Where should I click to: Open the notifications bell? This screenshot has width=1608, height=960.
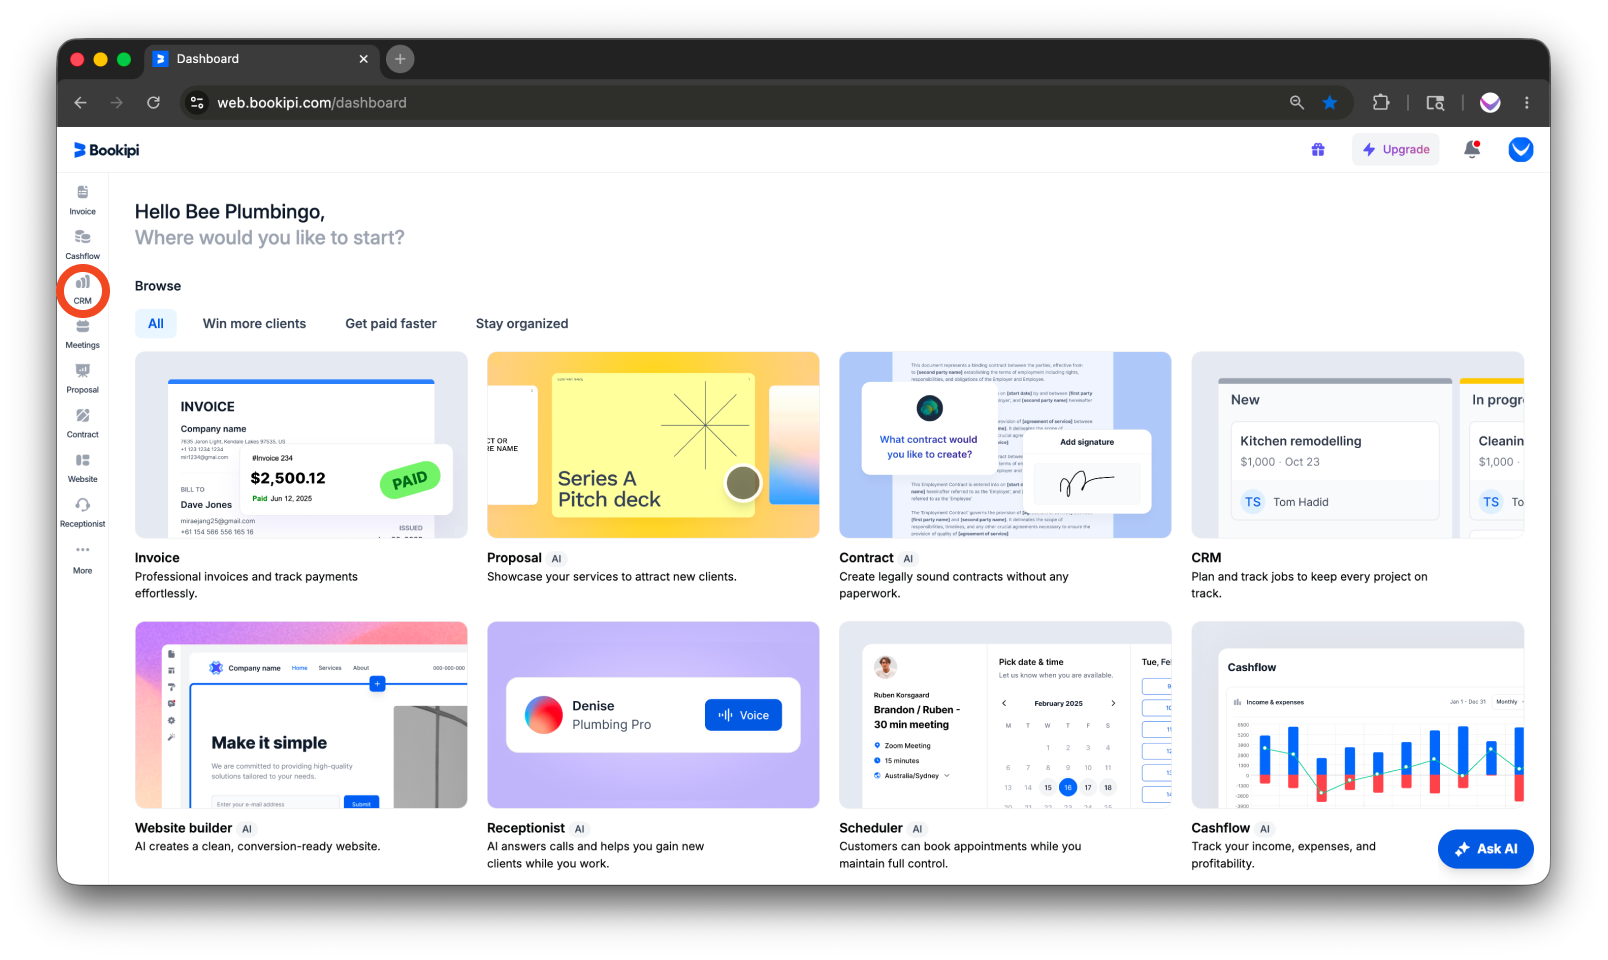pos(1472,150)
